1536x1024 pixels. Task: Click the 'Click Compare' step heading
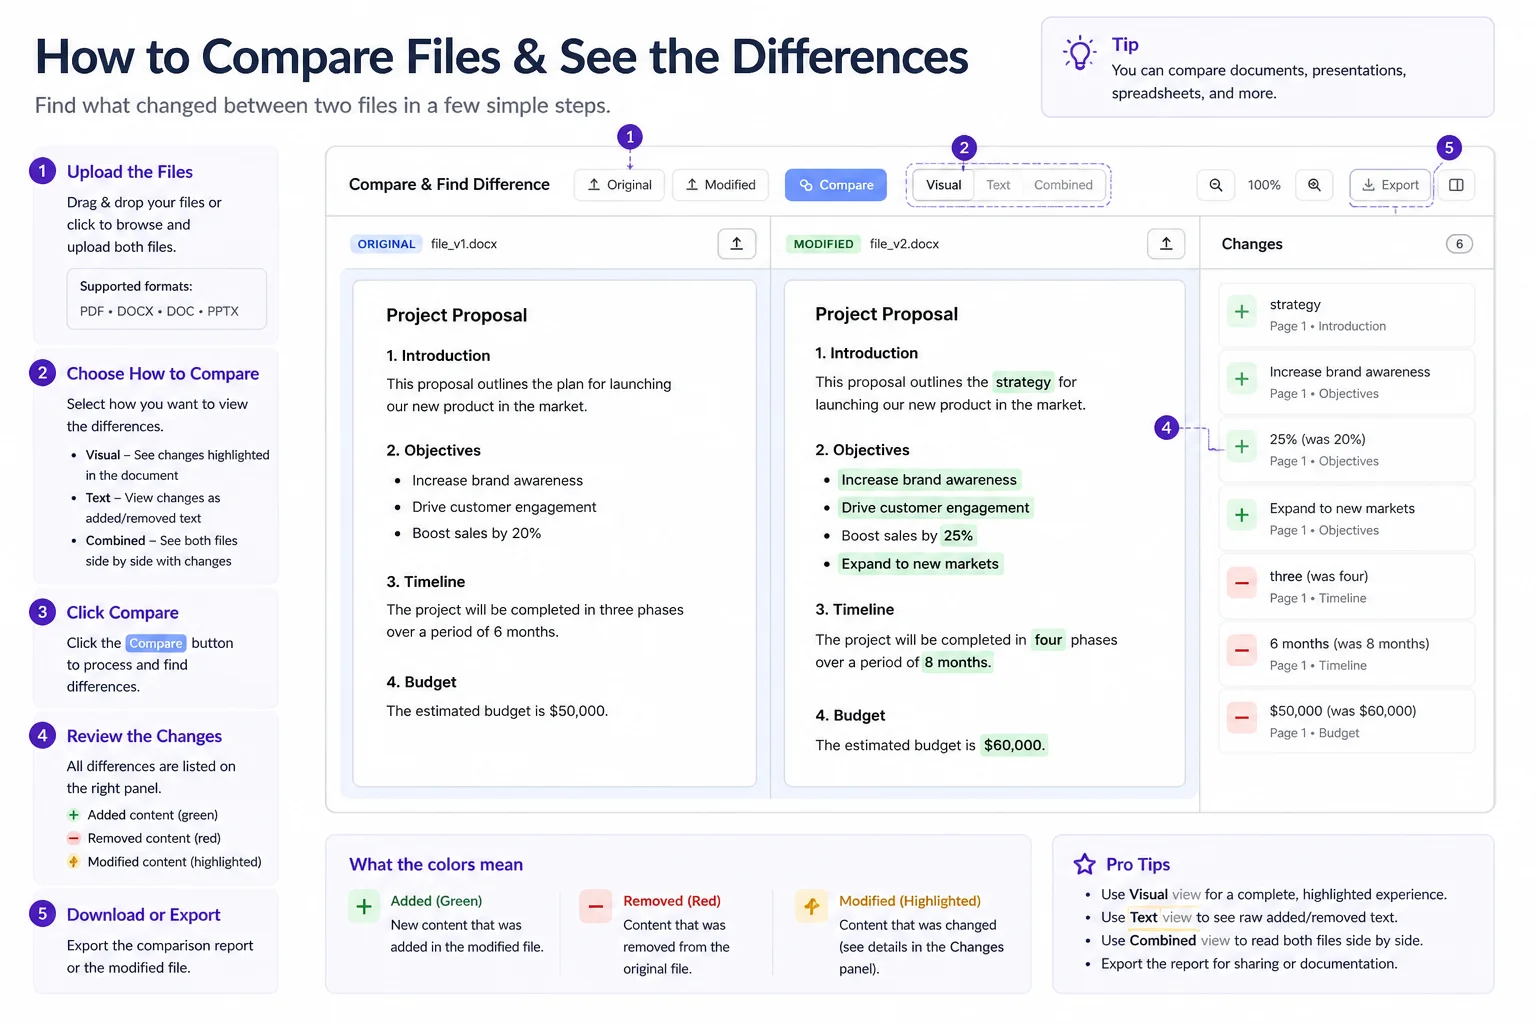123,613
